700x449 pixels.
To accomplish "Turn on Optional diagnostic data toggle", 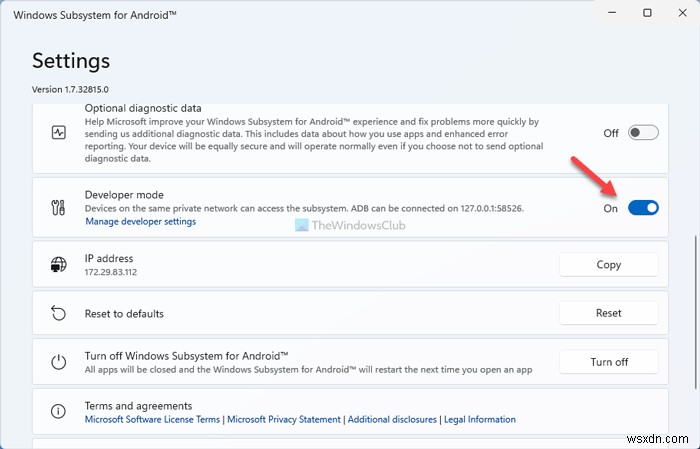I will pos(644,132).
